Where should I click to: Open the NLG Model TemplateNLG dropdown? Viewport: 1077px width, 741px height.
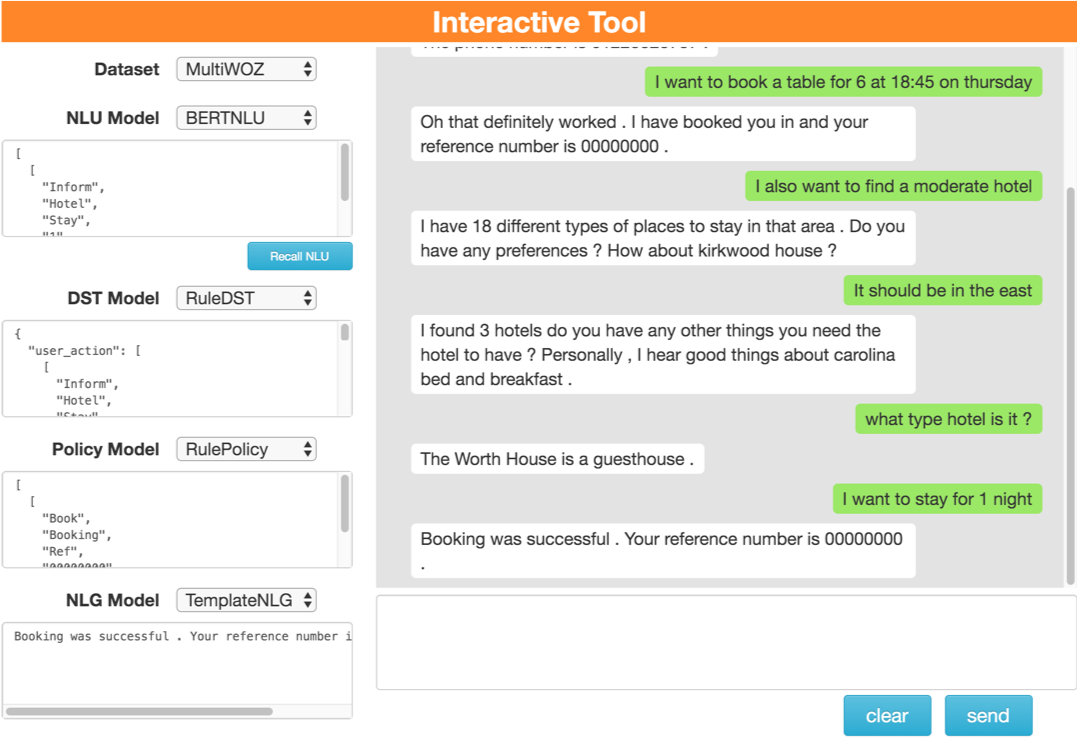tap(246, 600)
